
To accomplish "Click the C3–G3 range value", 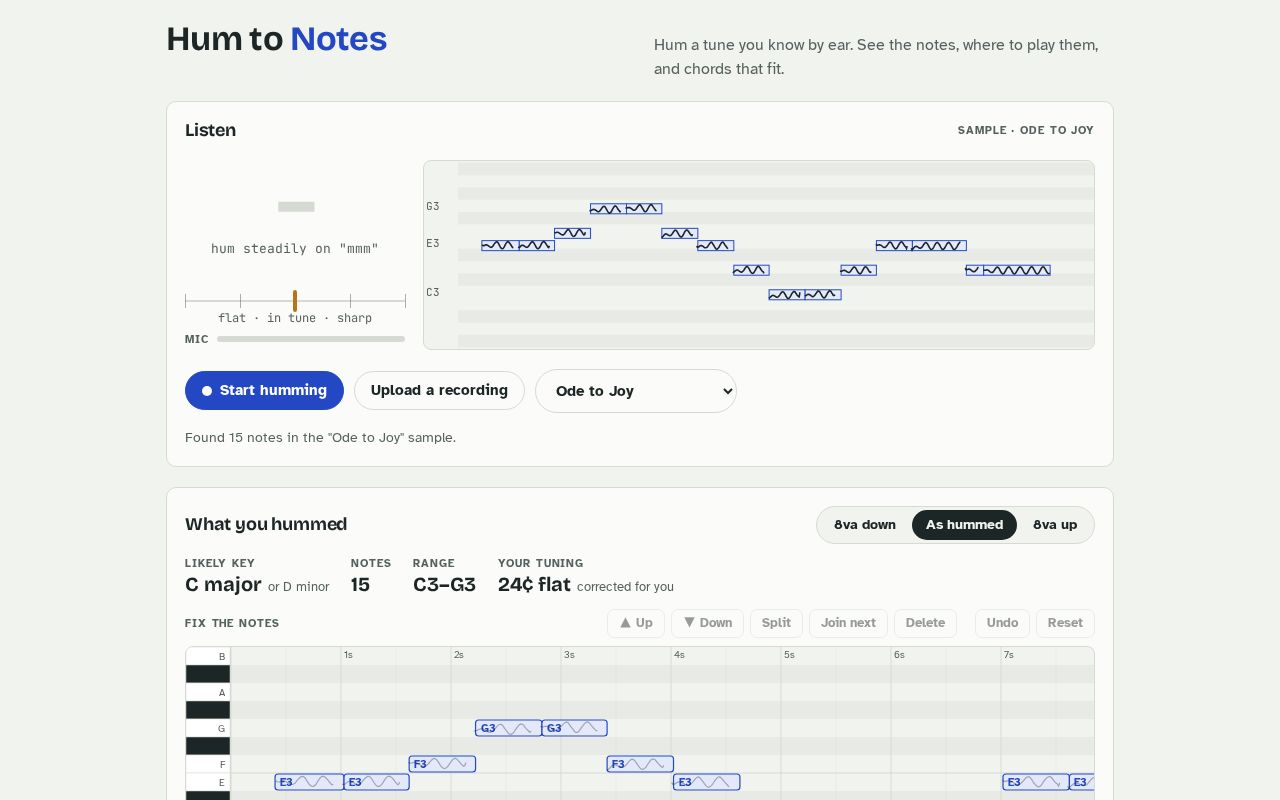I will (x=444, y=585).
